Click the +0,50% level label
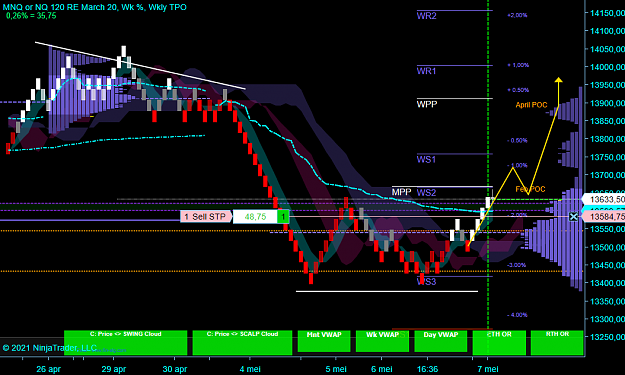The width and height of the screenshot is (625, 375). point(518,90)
